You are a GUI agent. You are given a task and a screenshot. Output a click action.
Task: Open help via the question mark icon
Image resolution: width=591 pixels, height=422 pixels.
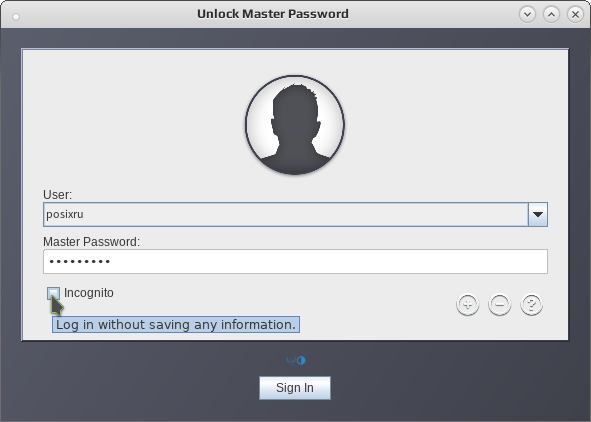pos(531,304)
